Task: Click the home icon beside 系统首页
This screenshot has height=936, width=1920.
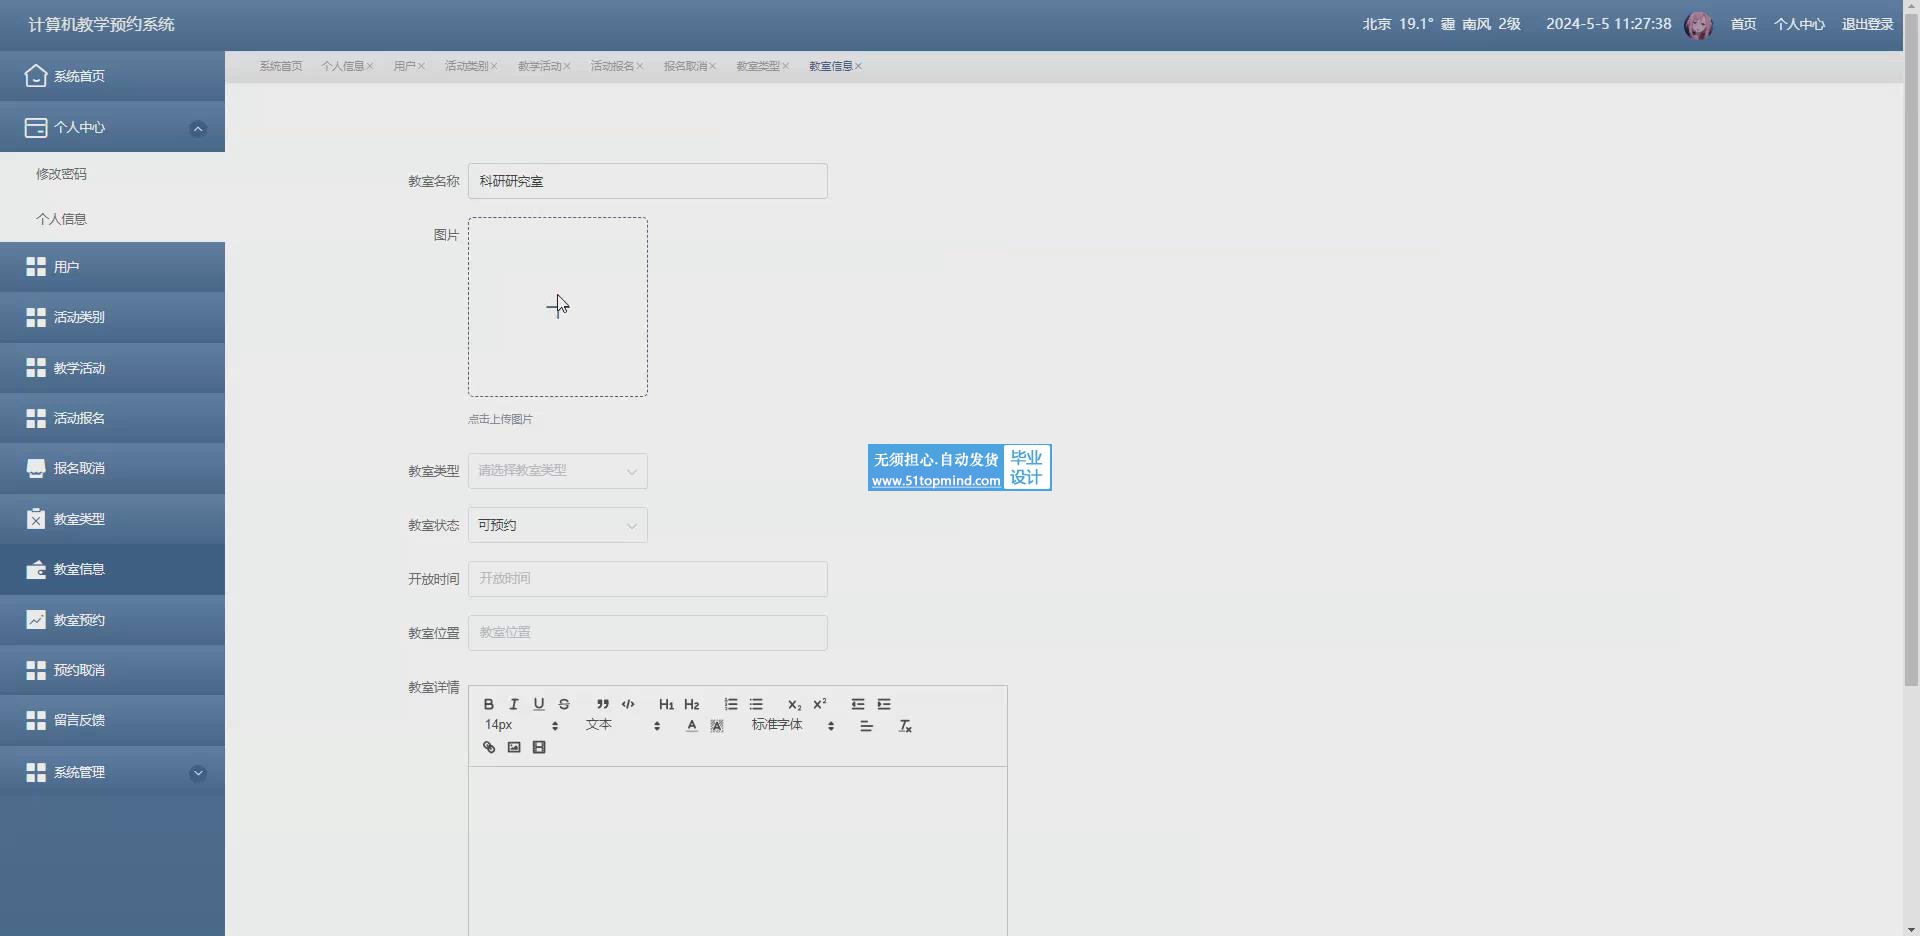Action: pyautogui.click(x=36, y=75)
